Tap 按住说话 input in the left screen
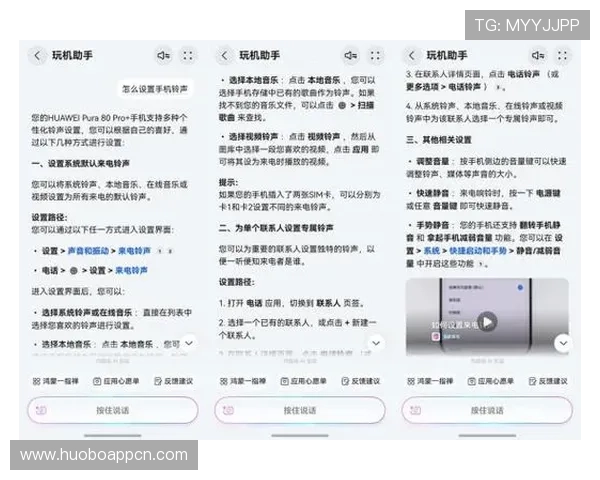This screenshot has width=600, height=480. (113, 410)
